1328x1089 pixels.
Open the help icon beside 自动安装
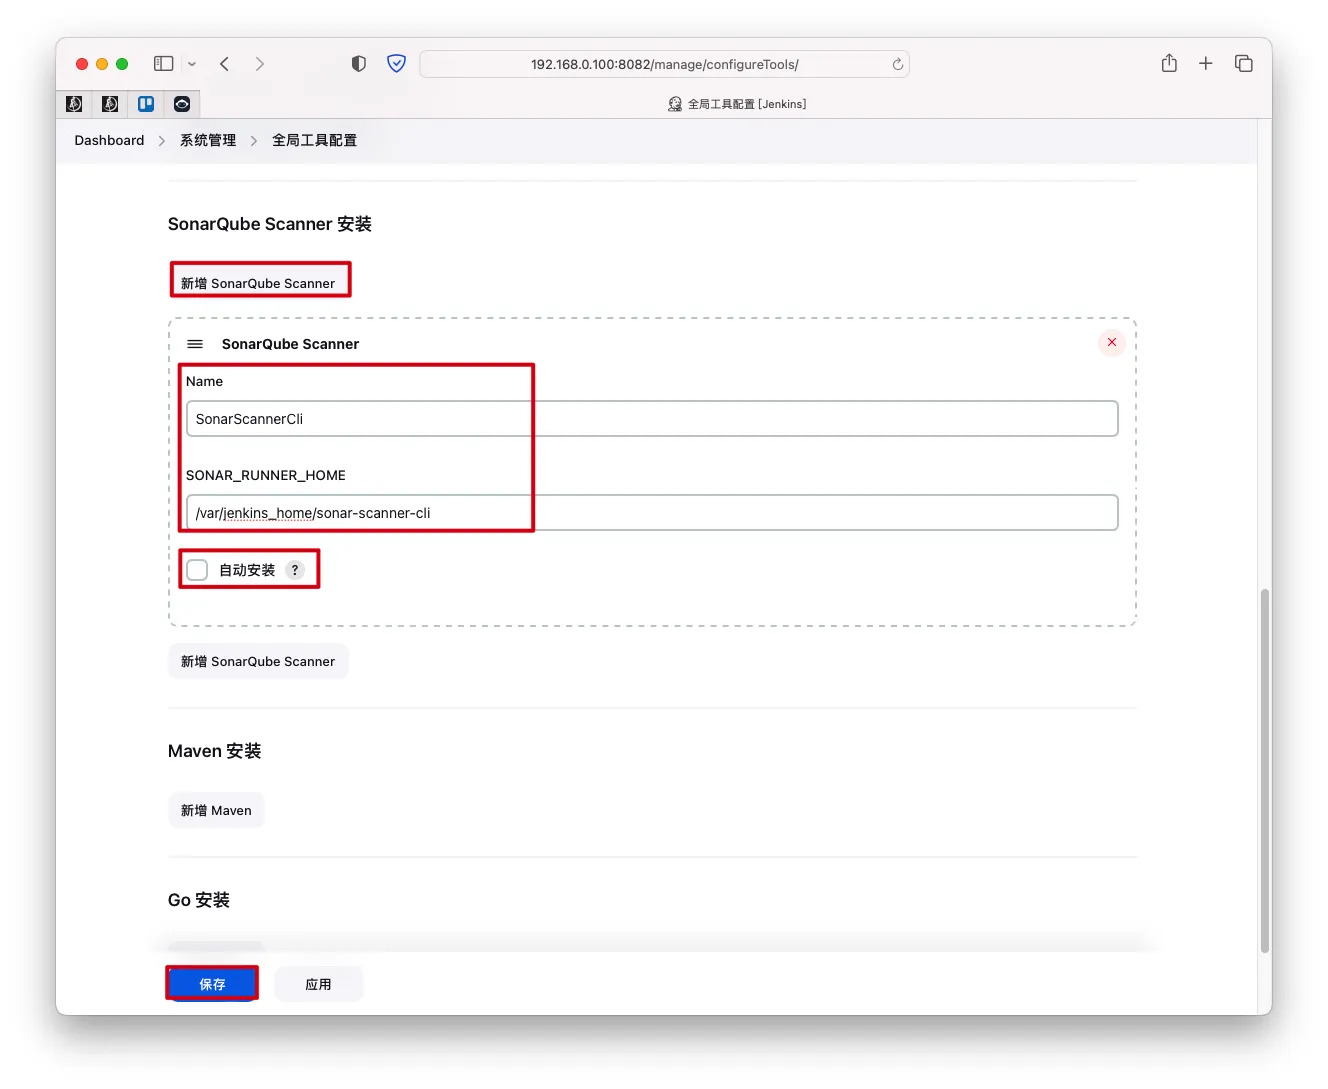[x=295, y=570]
